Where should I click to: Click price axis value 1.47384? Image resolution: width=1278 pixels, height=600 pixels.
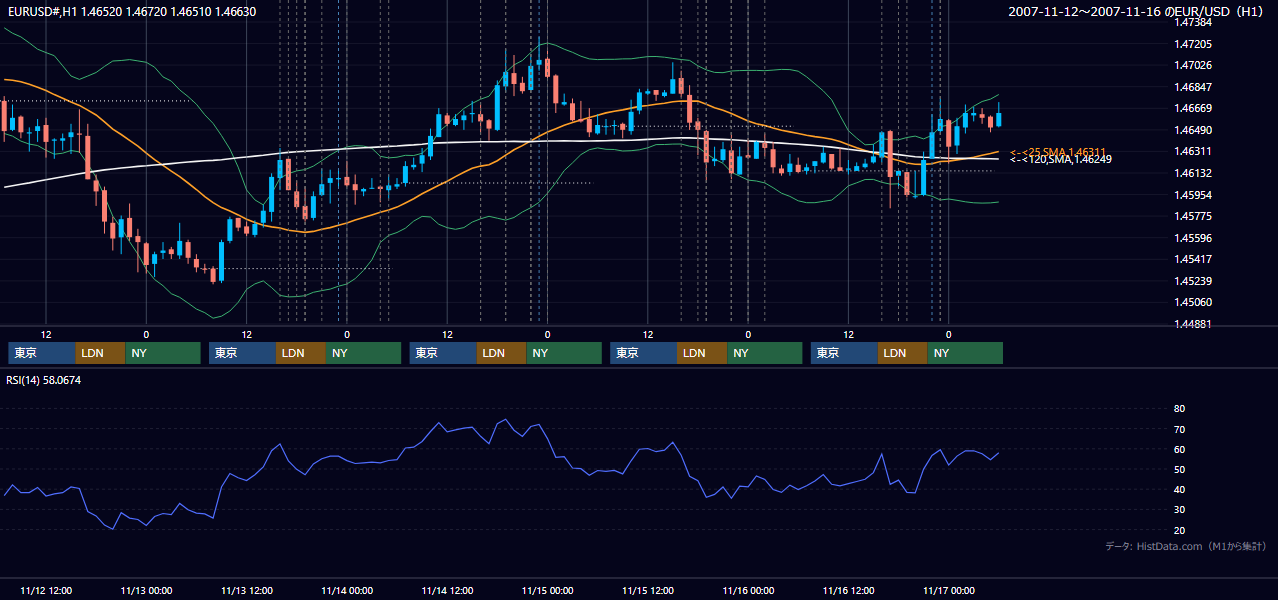1193,22
